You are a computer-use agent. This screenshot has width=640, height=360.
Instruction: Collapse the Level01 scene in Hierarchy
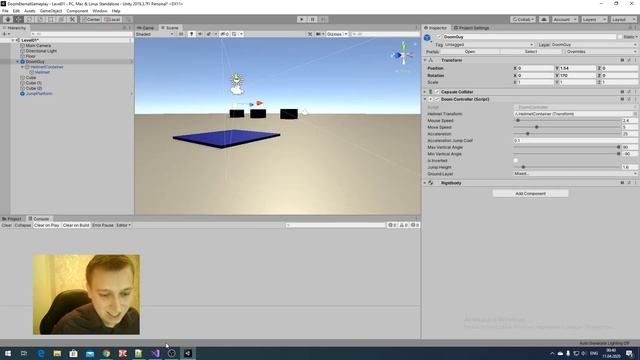click(x=13, y=40)
